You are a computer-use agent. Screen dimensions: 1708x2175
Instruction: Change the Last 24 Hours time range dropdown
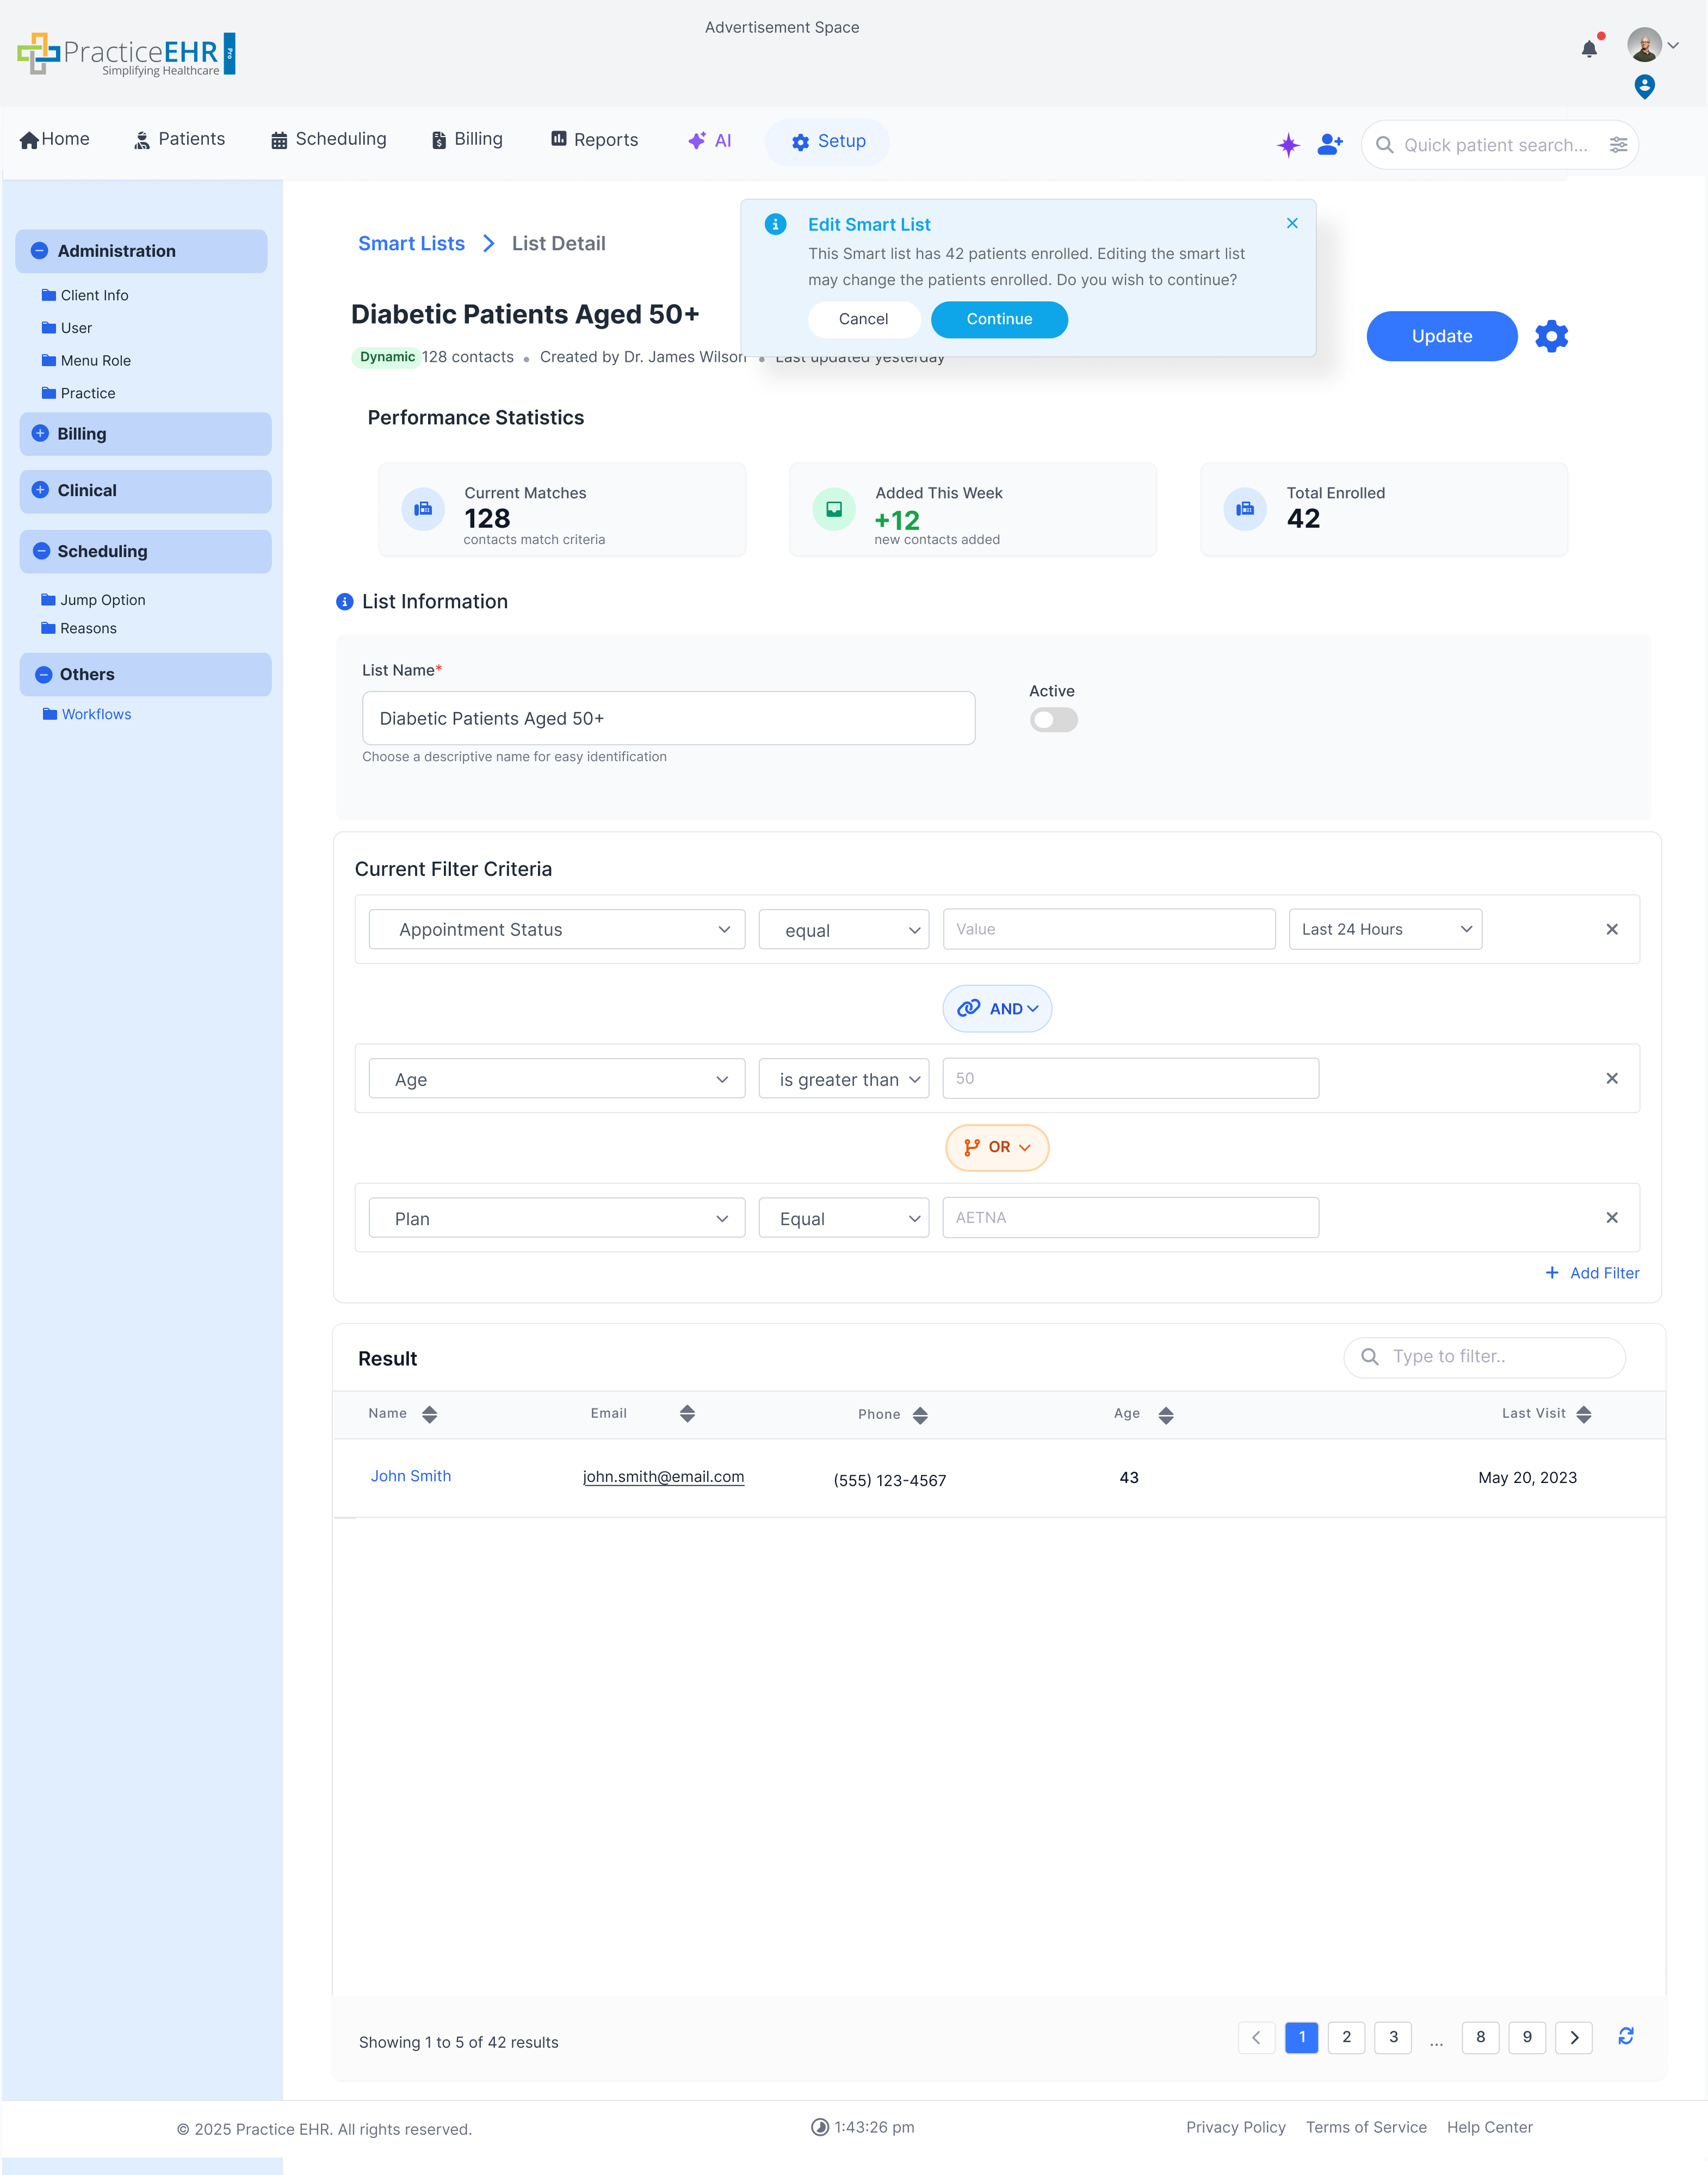1385,929
